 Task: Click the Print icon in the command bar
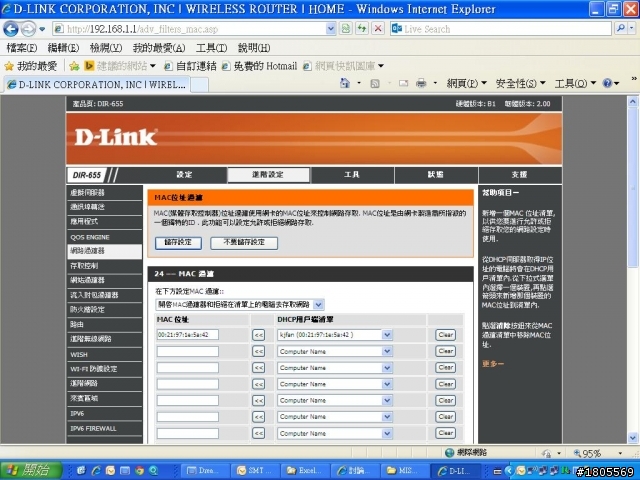pyautogui.click(x=421, y=84)
